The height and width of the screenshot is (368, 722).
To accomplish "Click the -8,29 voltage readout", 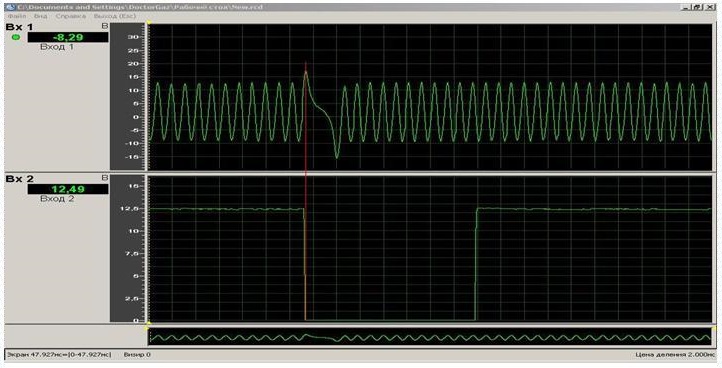I will [68, 37].
